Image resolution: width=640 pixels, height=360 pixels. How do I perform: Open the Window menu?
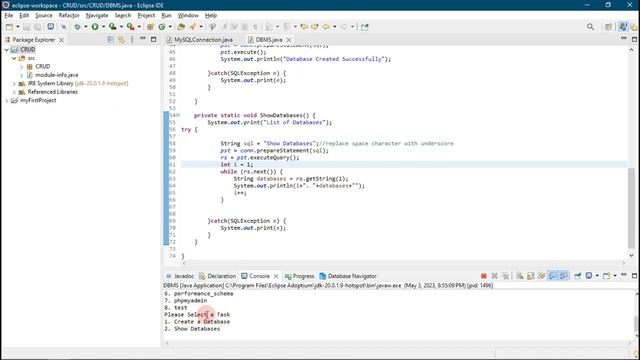(188, 15)
